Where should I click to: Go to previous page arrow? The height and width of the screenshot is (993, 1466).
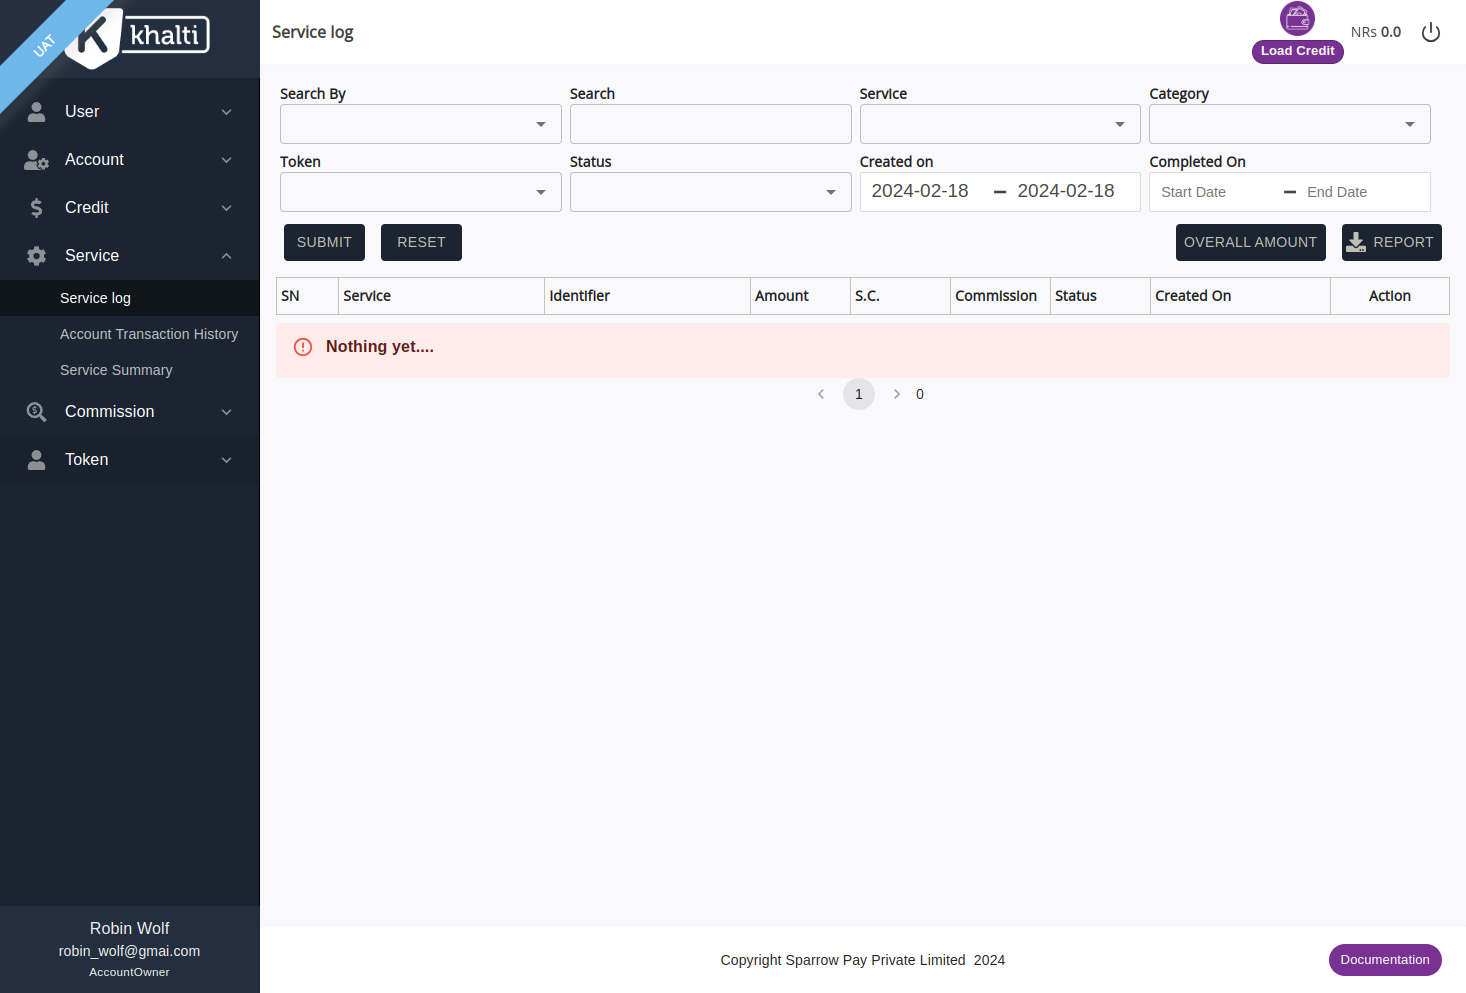[x=821, y=394]
